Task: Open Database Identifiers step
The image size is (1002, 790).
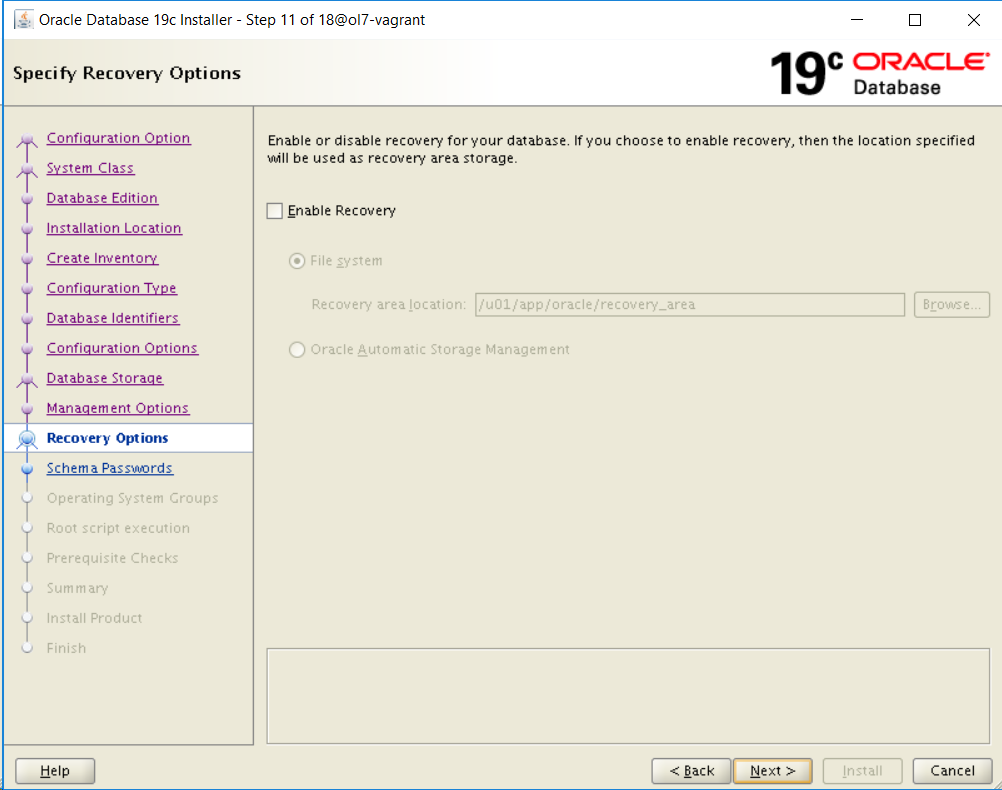Action: tap(112, 318)
